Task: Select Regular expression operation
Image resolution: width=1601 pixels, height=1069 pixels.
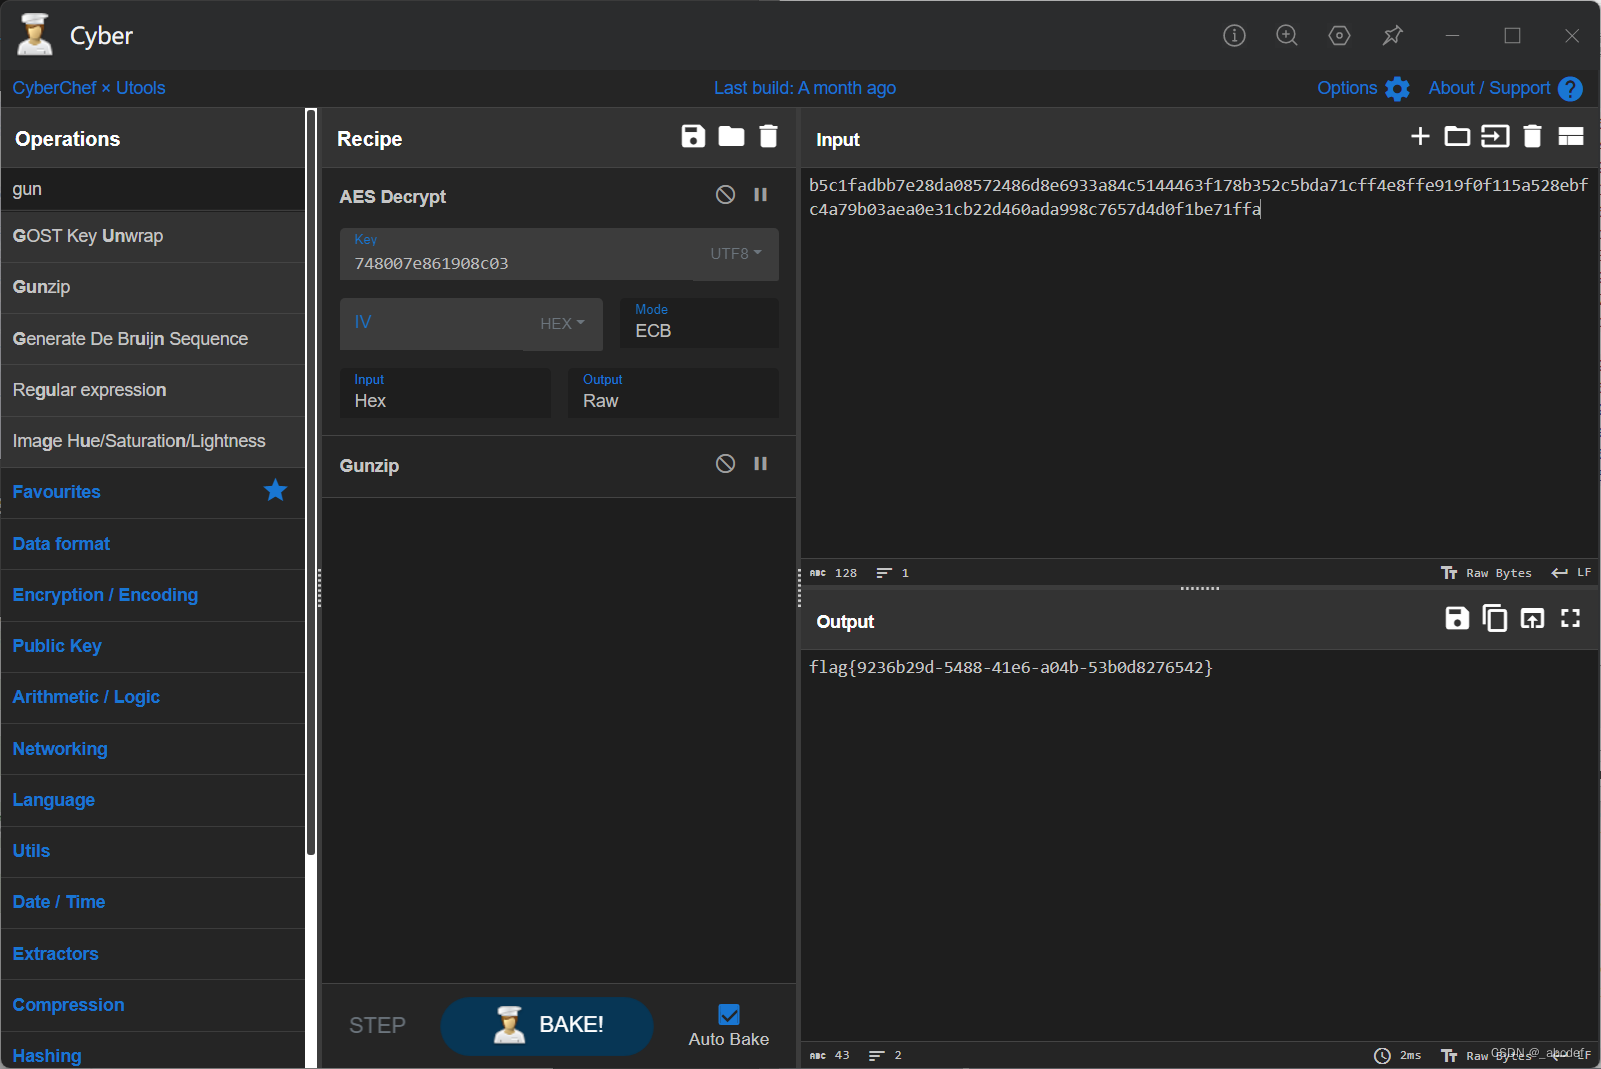Action: tap(153, 390)
